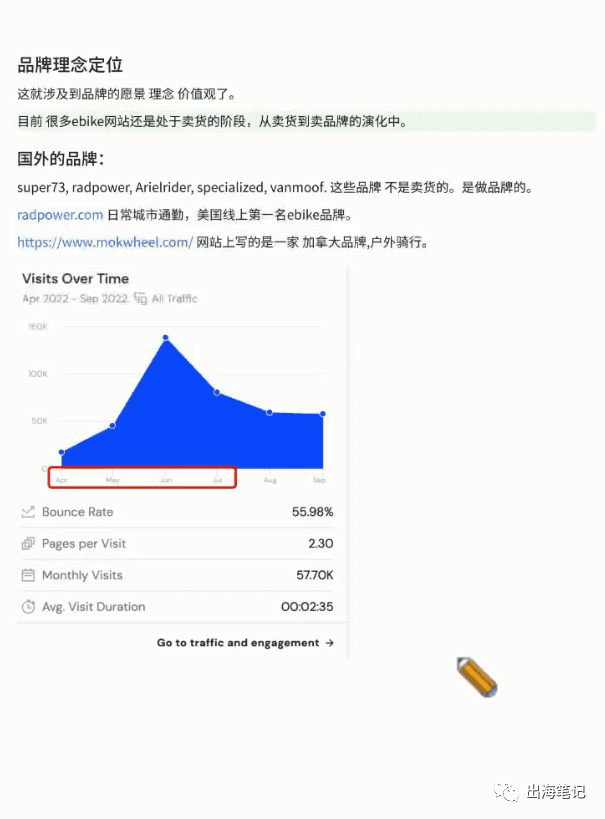Select the April data point on chart
Viewport: 605px width, 819px height.
[x=62, y=452]
